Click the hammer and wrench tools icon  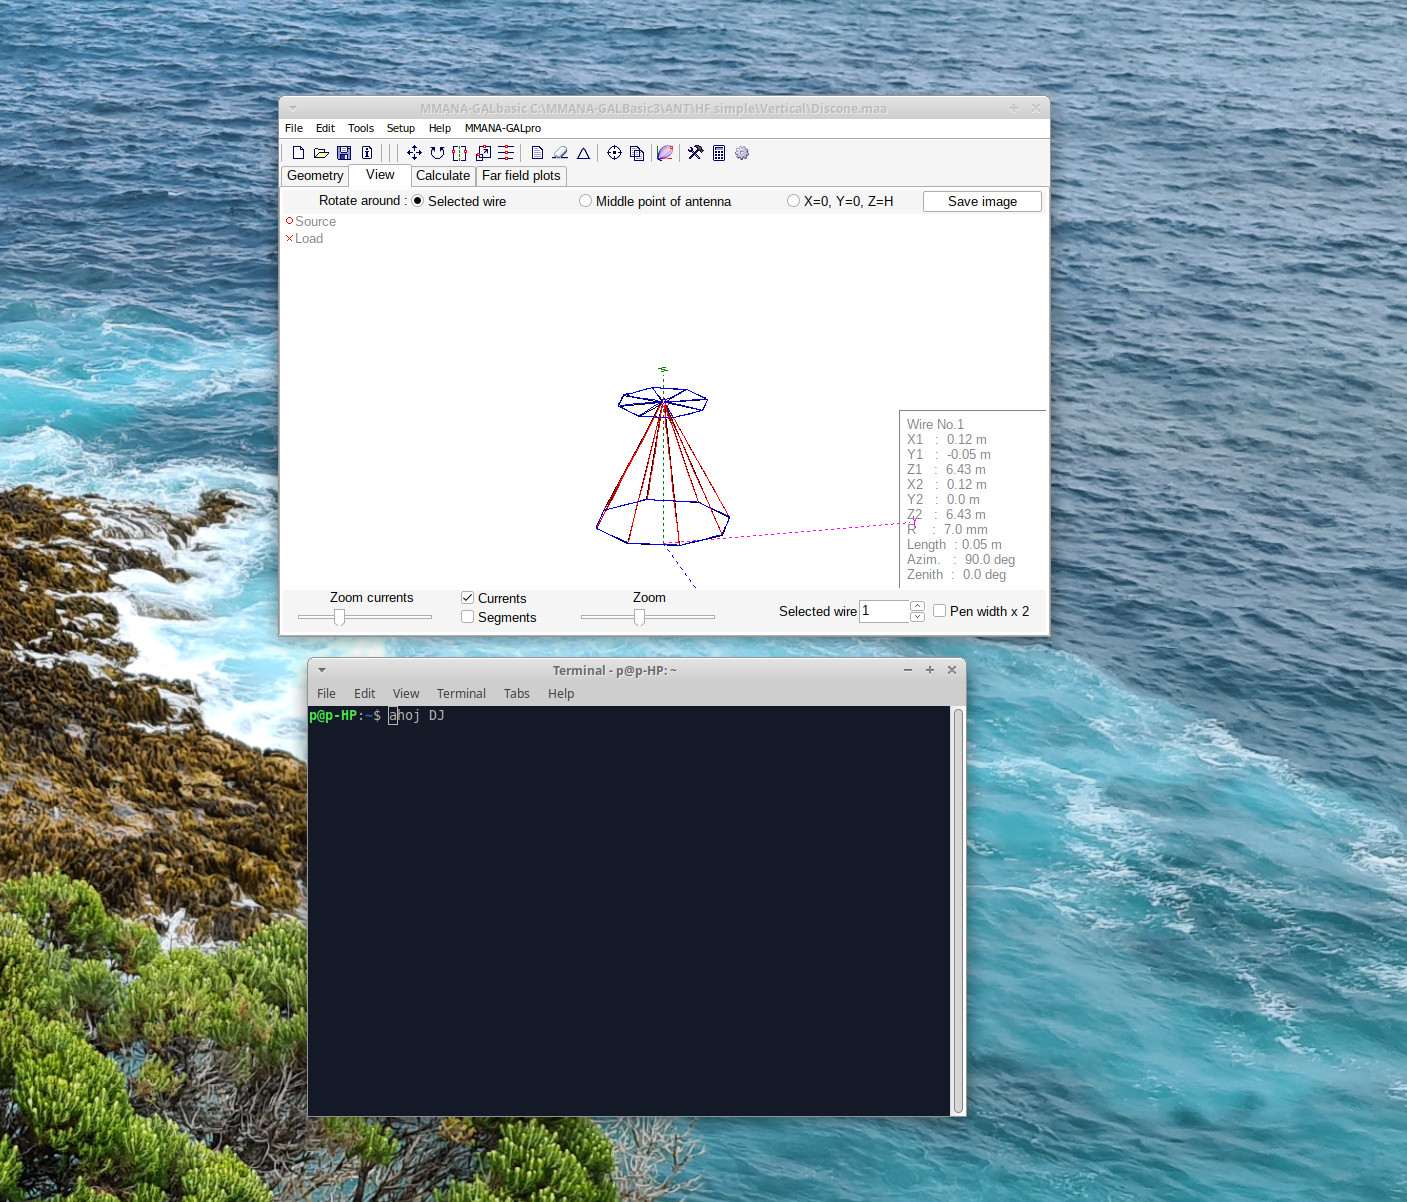pos(695,153)
